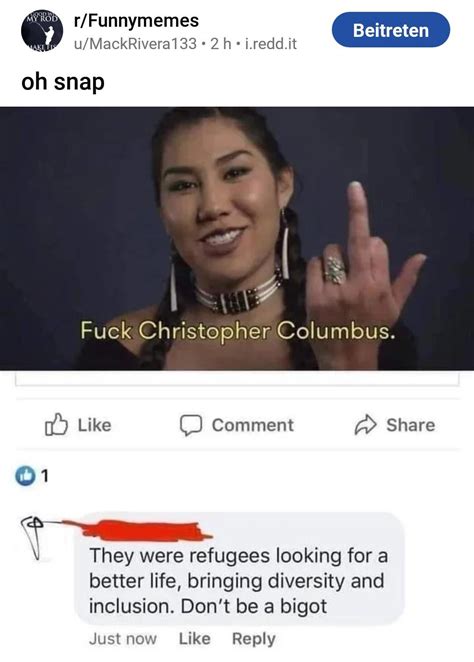Open the i.redd.it source link

(x=271, y=43)
